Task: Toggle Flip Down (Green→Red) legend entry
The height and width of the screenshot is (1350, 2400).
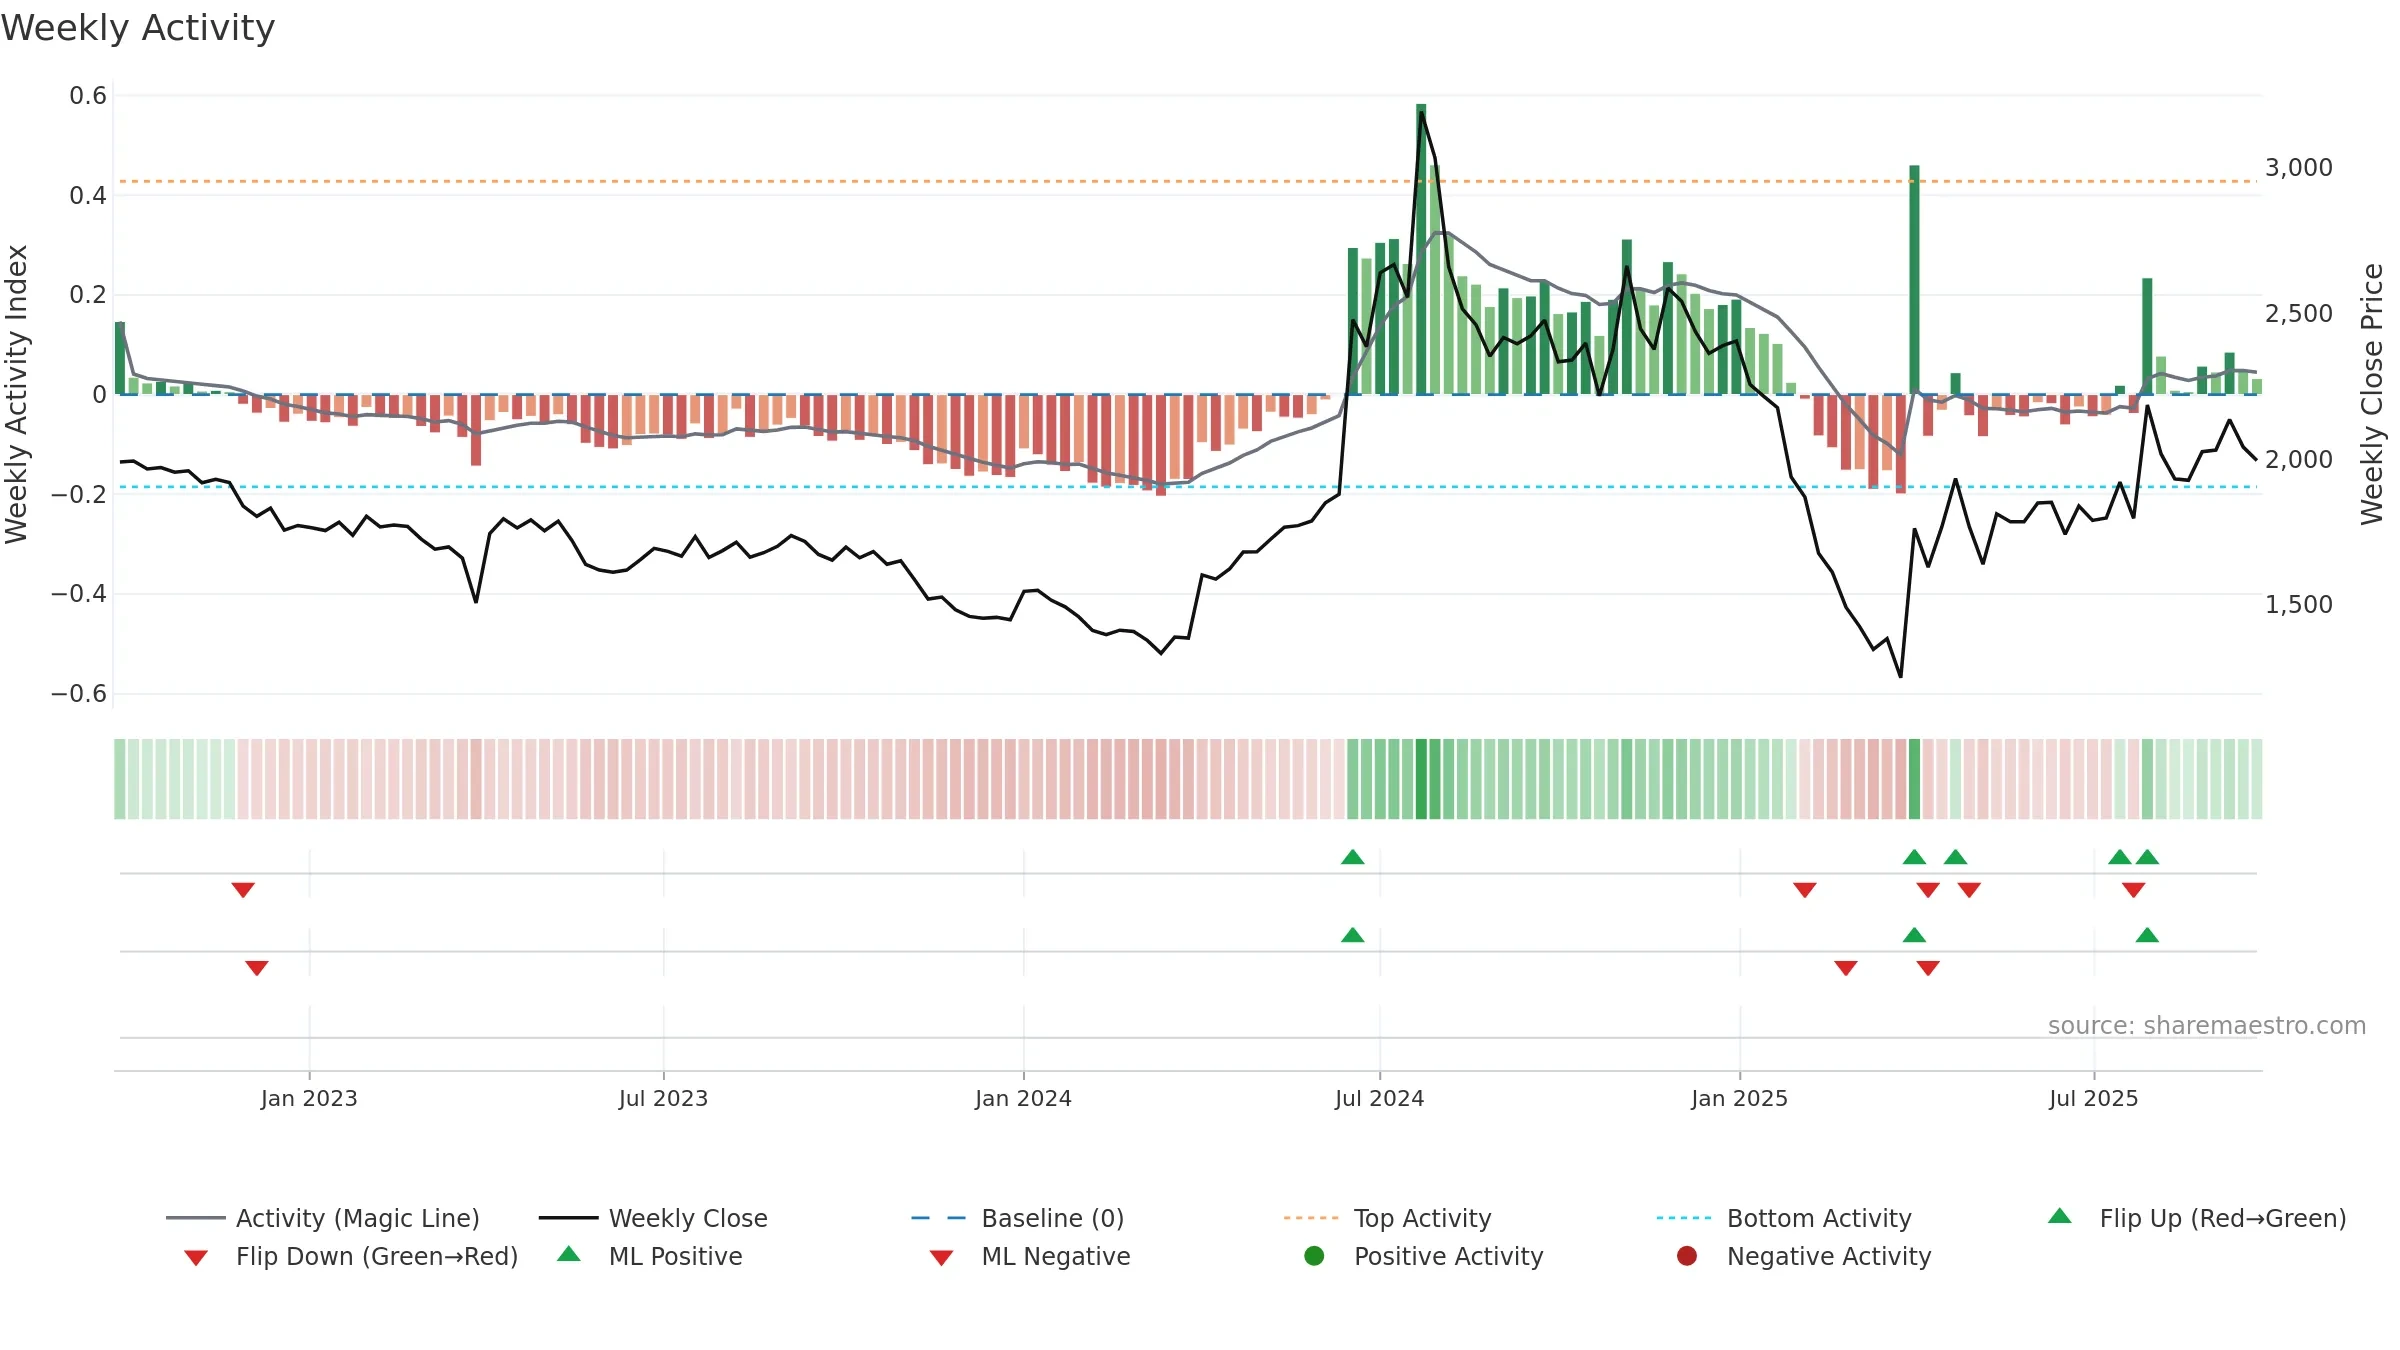Action: 350,1256
